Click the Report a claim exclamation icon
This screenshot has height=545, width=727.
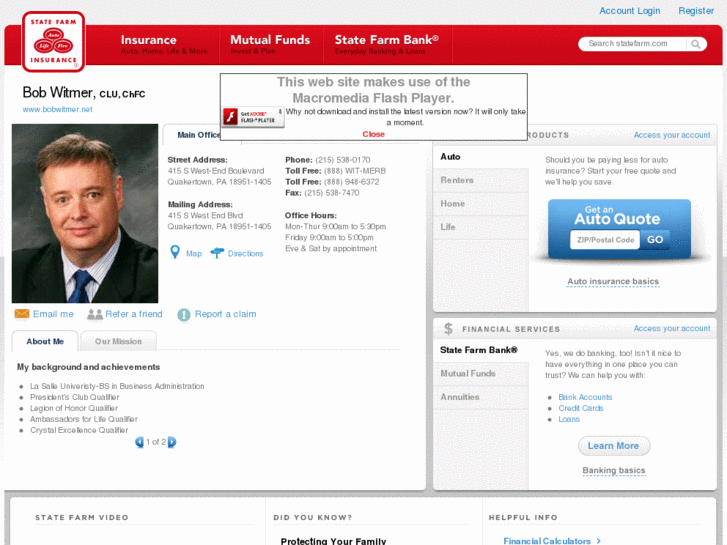pos(184,315)
